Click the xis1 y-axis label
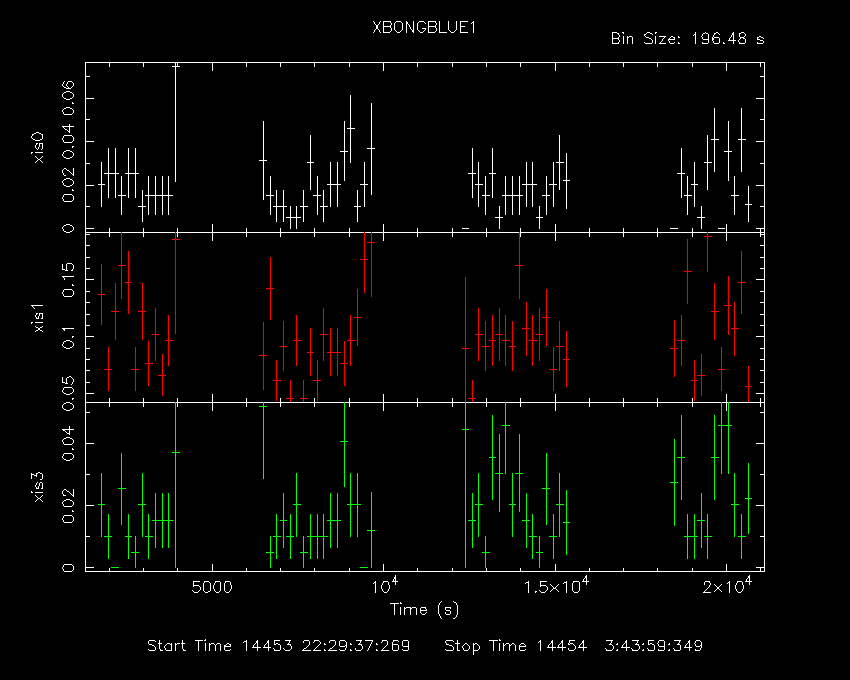The height and width of the screenshot is (680, 850). pyautogui.click(x=38, y=318)
